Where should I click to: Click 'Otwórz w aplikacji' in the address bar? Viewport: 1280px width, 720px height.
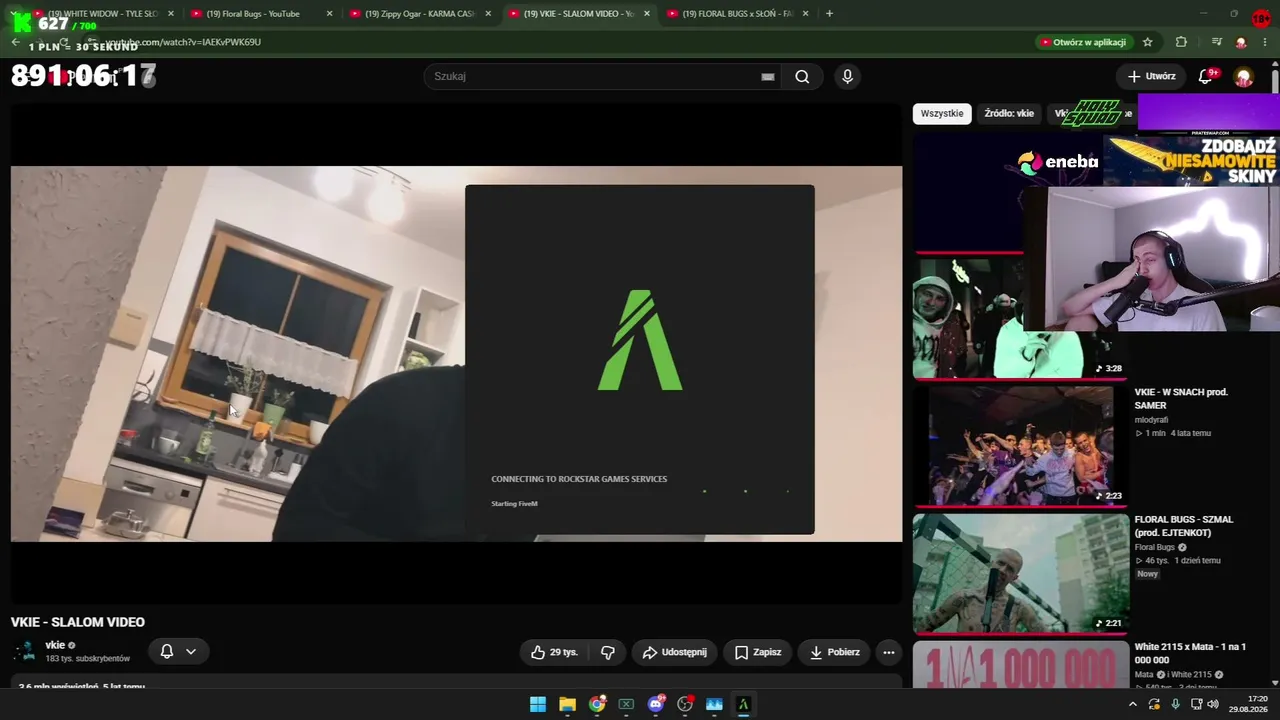coord(1084,42)
